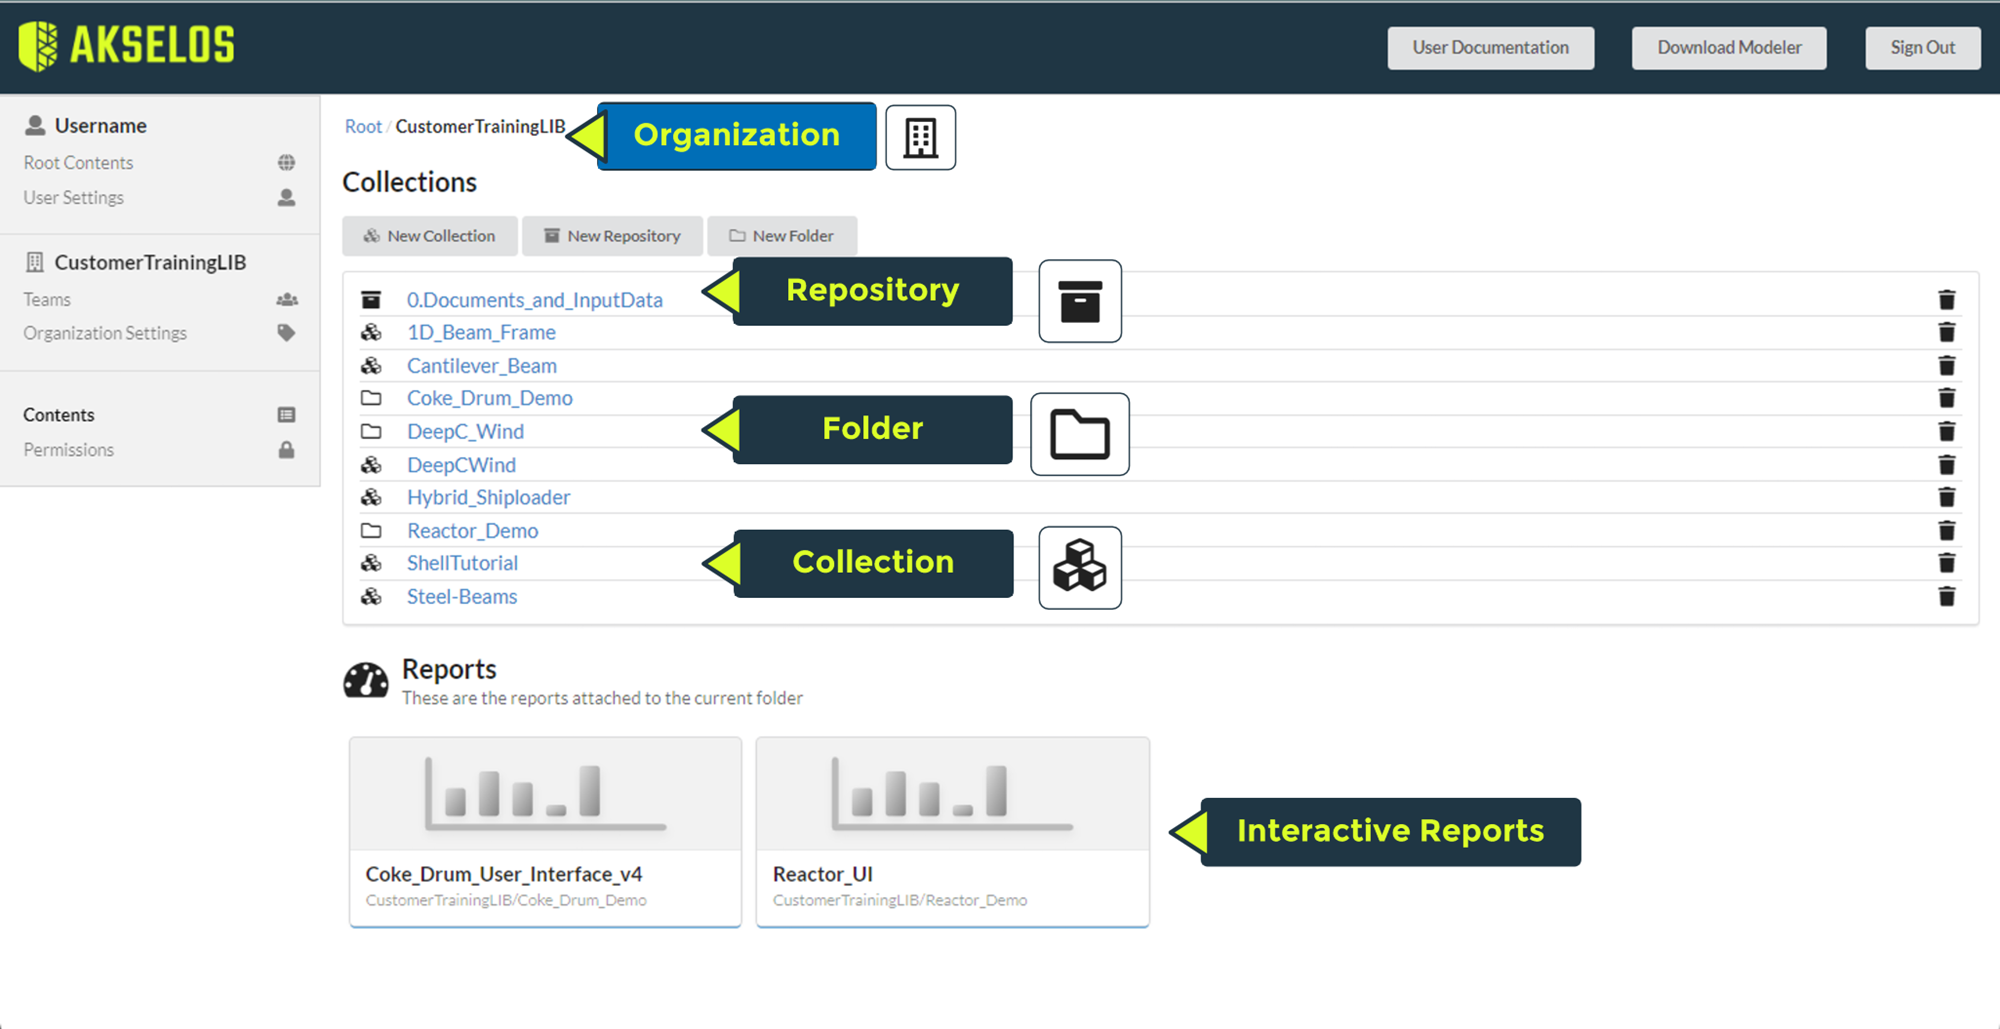The width and height of the screenshot is (2000, 1029).
Task: Click the Akselos logo in the header
Action: 127,46
